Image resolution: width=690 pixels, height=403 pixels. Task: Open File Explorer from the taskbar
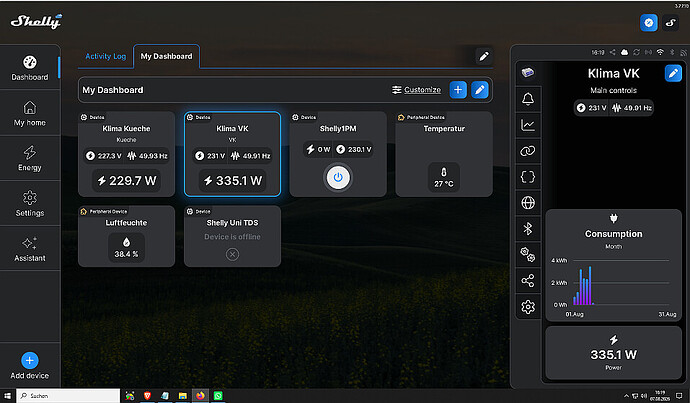(183, 396)
